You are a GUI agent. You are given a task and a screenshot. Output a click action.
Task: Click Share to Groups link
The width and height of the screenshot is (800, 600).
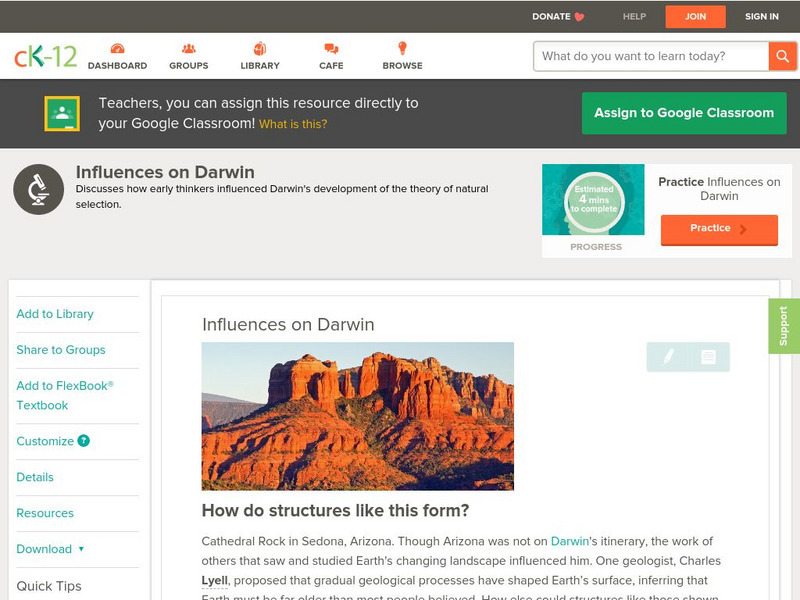coord(61,349)
